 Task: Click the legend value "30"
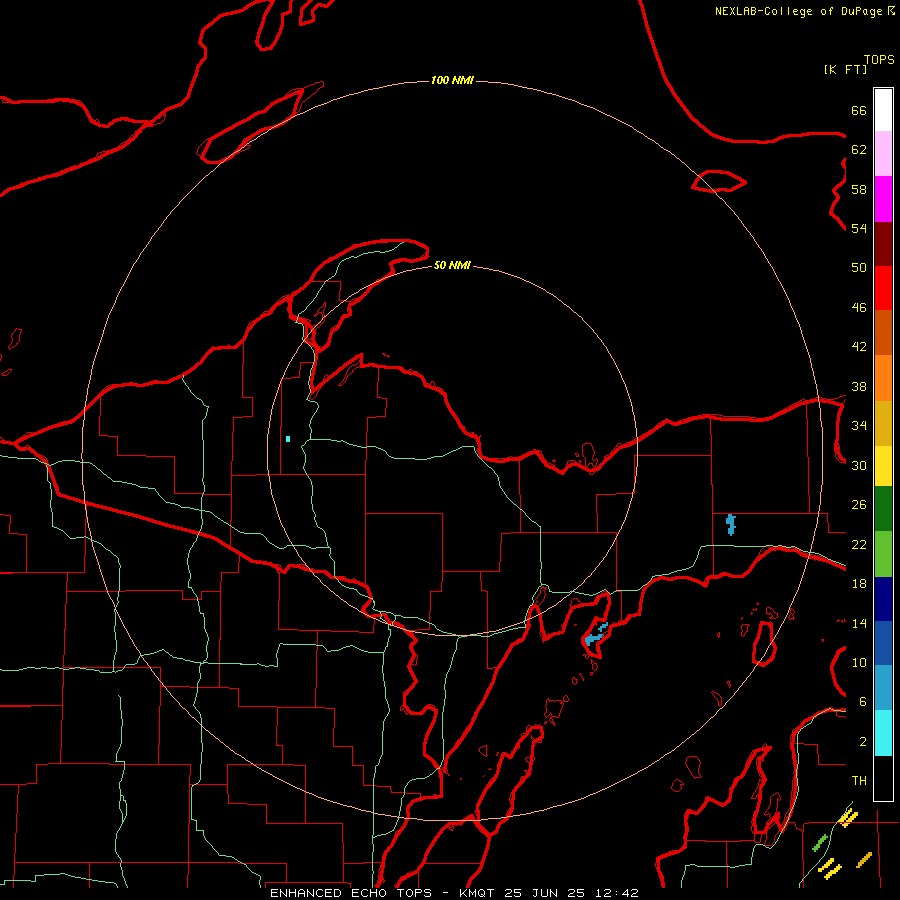pos(859,465)
